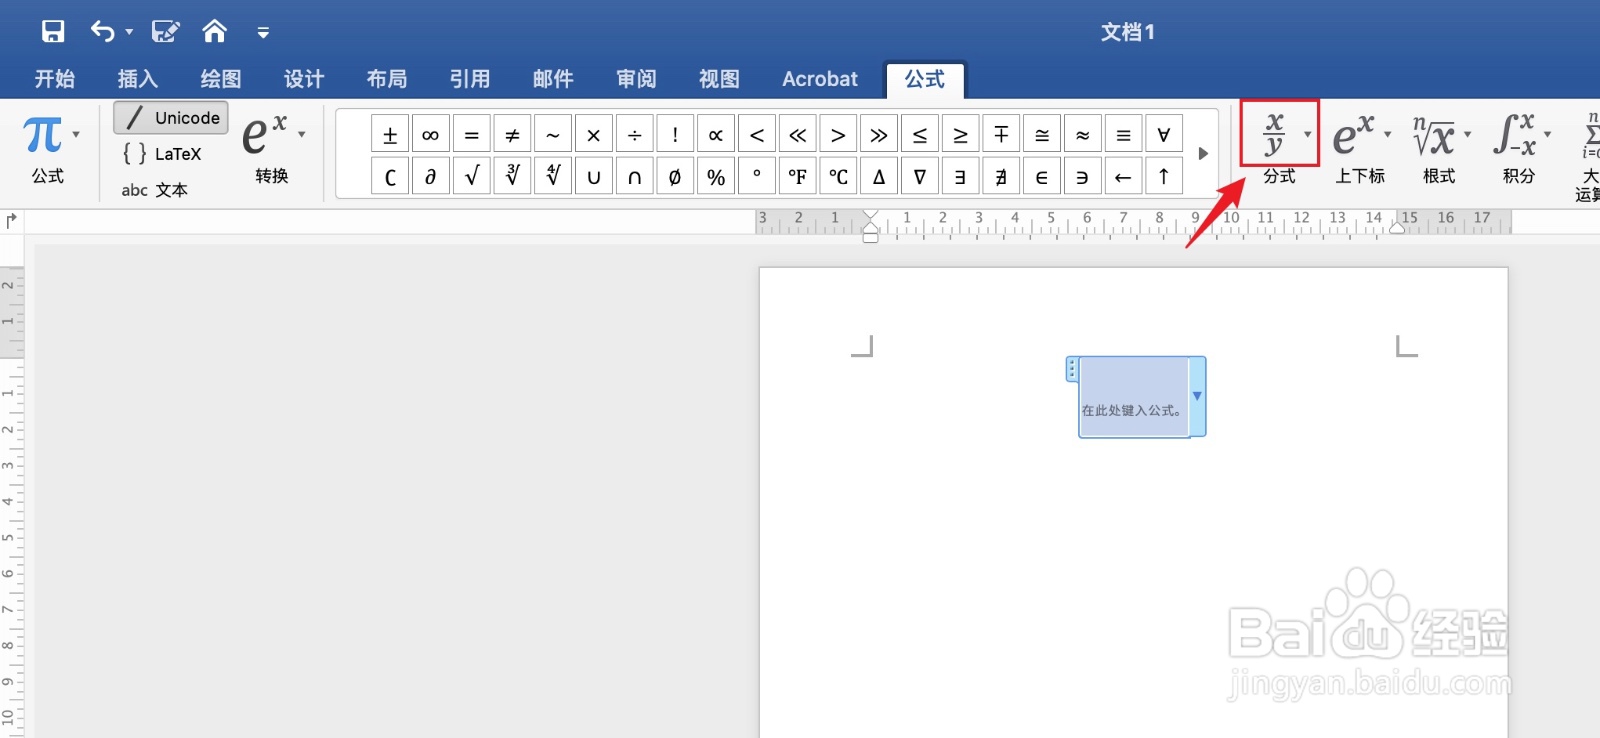
Task: Insert the degrees Fahrenheit °F symbol
Action: point(797,176)
